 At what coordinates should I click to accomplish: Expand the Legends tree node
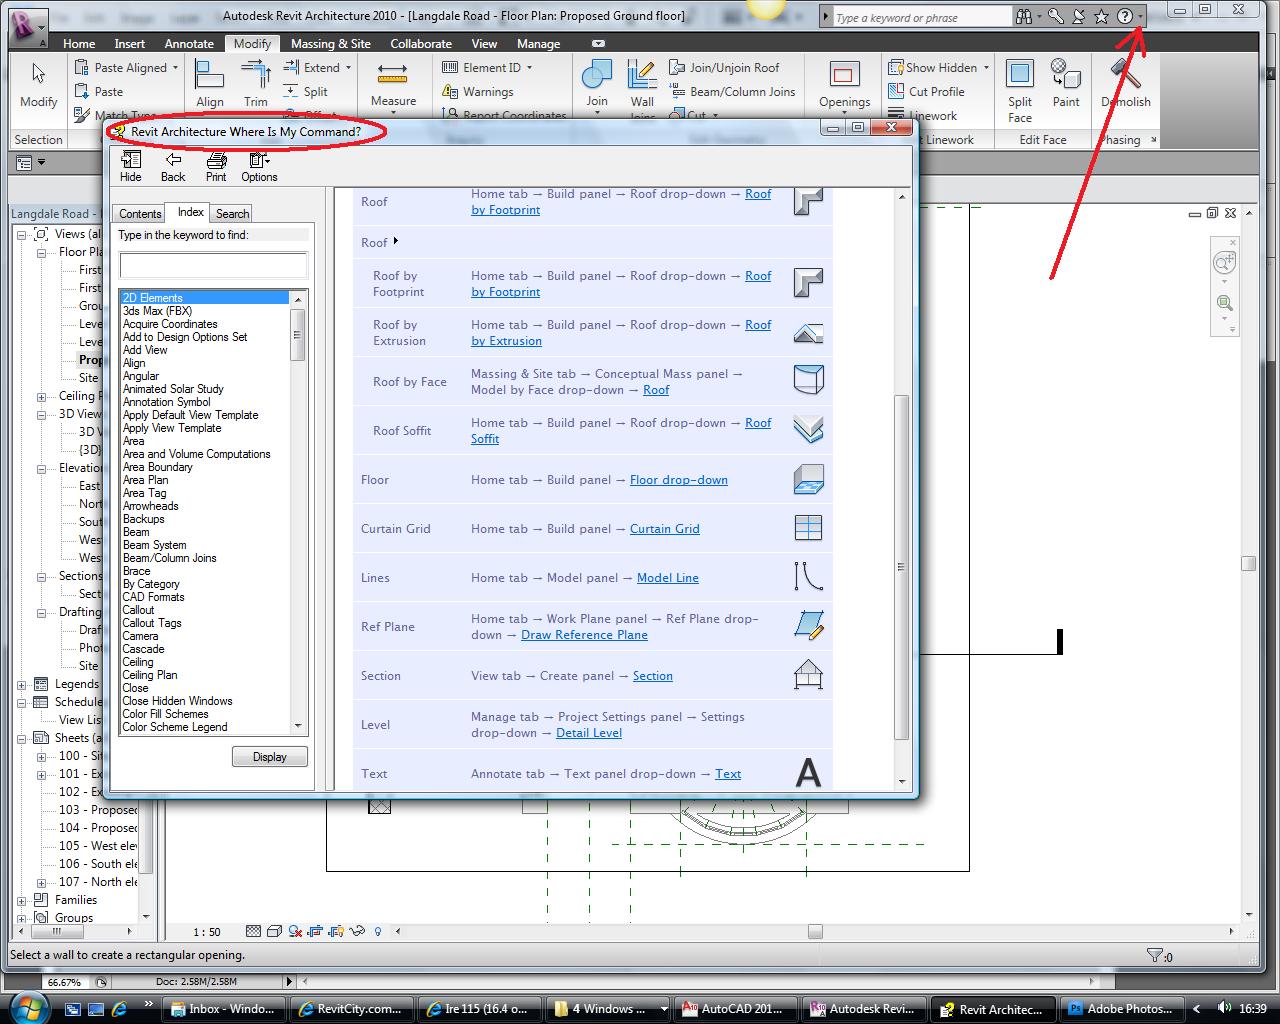click(x=22, y=685)
